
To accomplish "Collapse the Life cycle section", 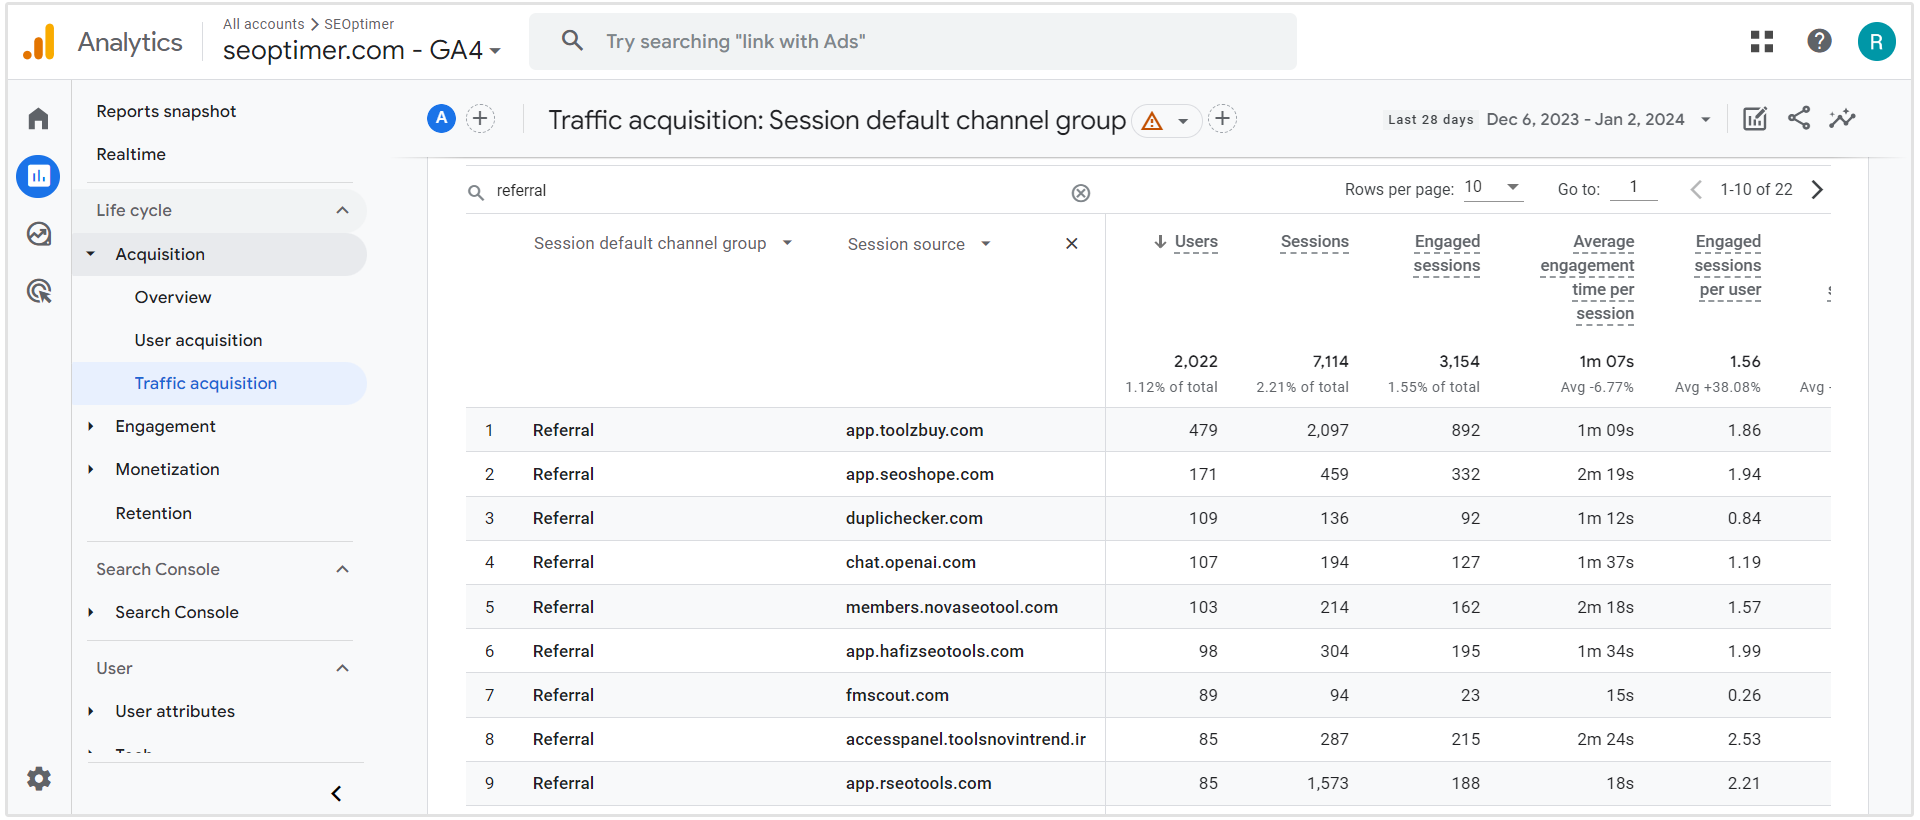I will (x=342, y=210).
